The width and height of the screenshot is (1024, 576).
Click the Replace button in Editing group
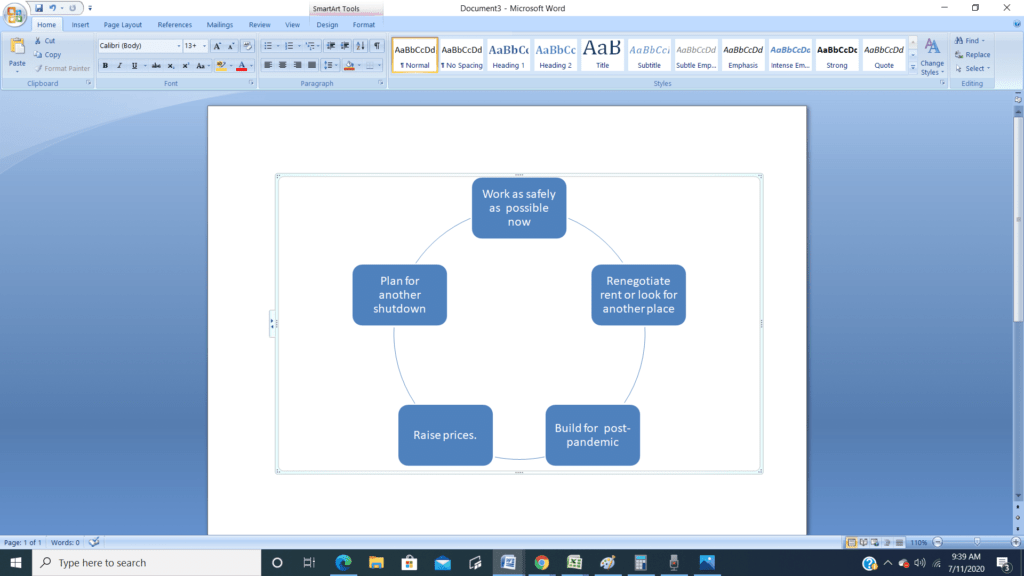972,55
